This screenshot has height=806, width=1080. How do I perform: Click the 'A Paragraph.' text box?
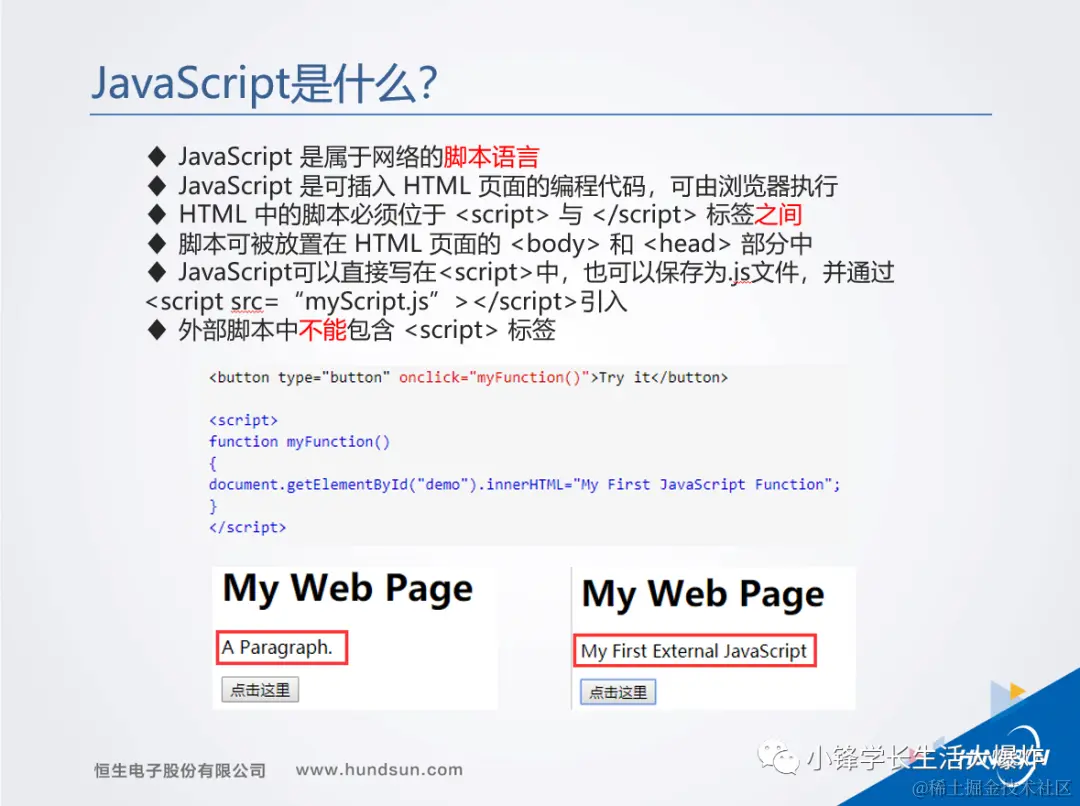(x=282, y=648)
